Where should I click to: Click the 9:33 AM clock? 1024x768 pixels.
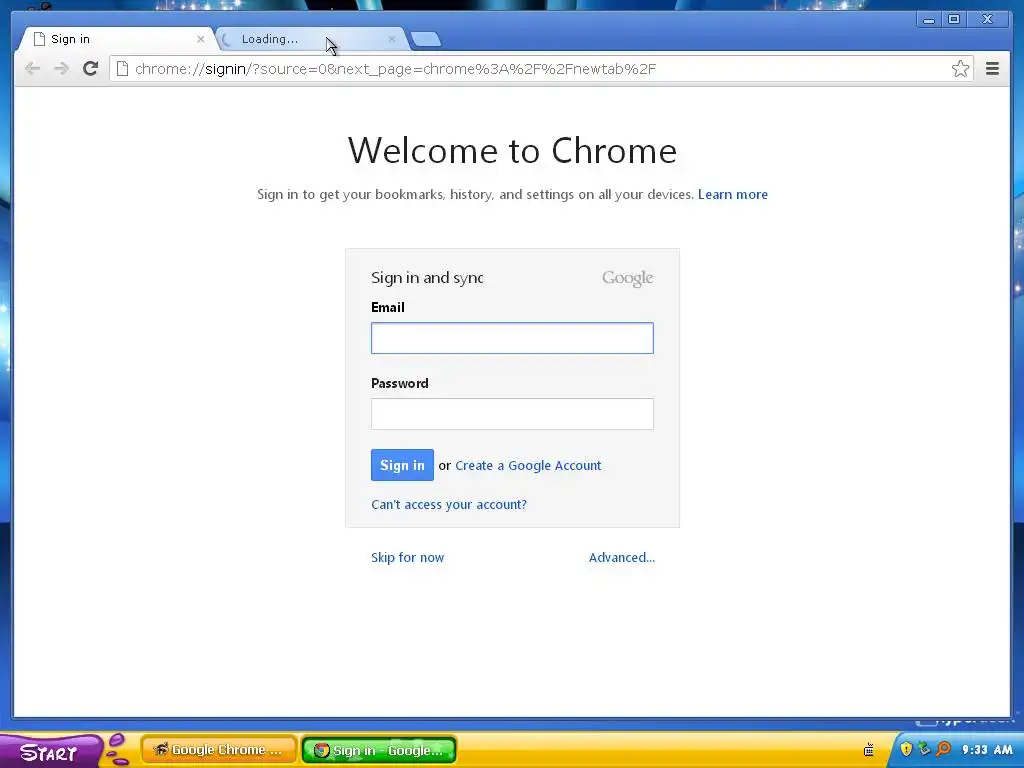pyautogui.click(x=987, y=750)
